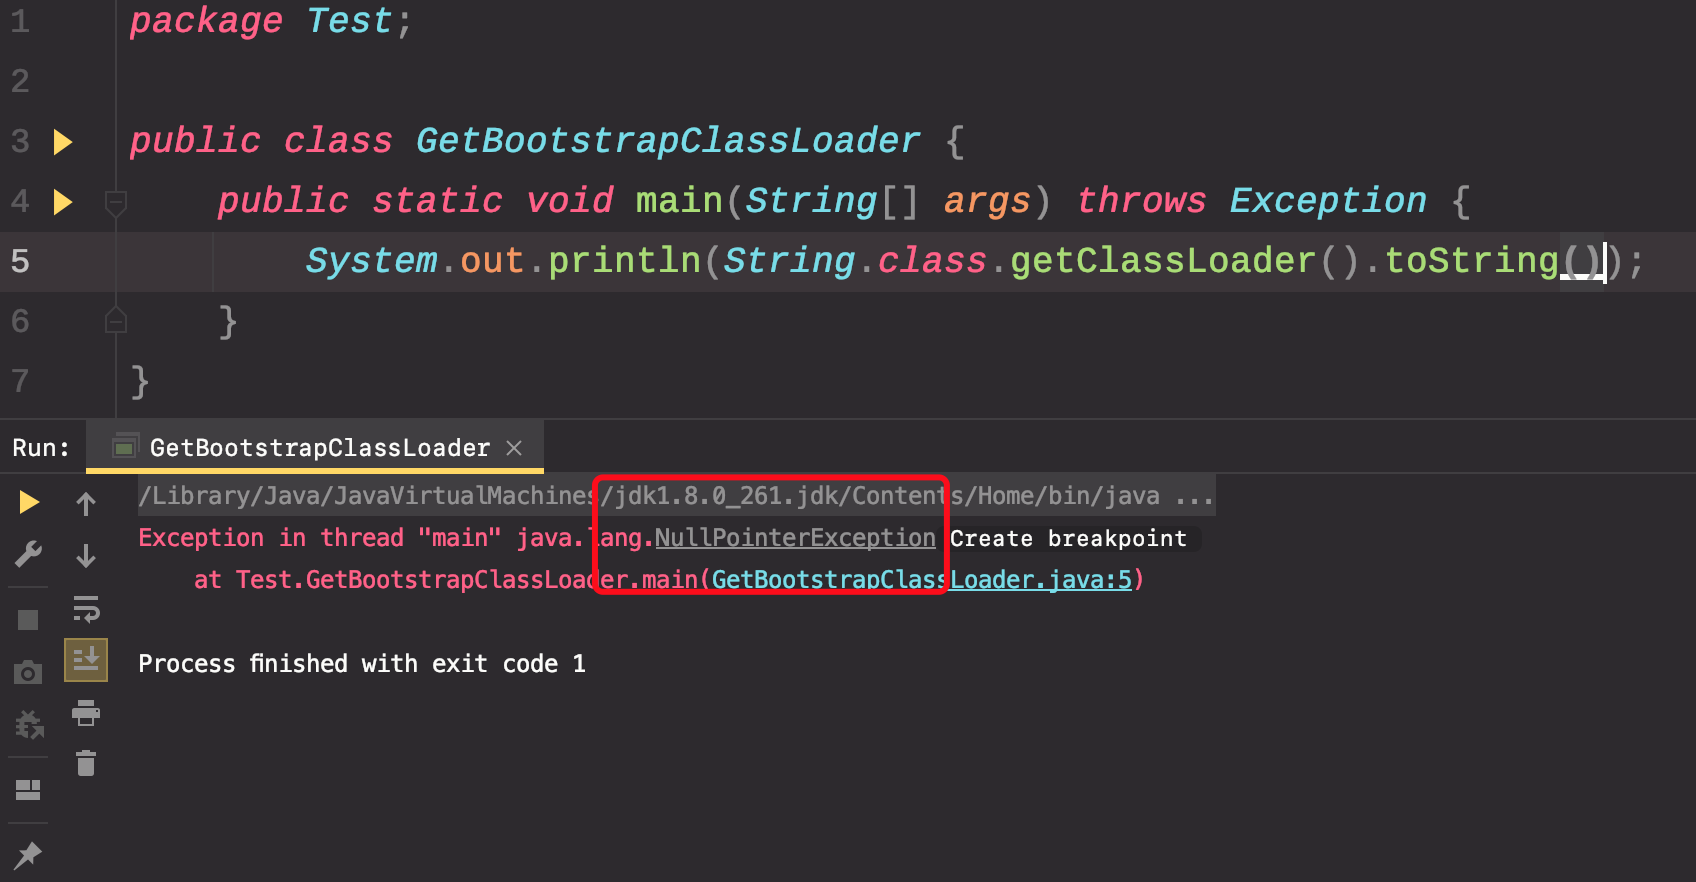
Task: Open the NullPointerException link in the console
Action: tap(795, 538)
